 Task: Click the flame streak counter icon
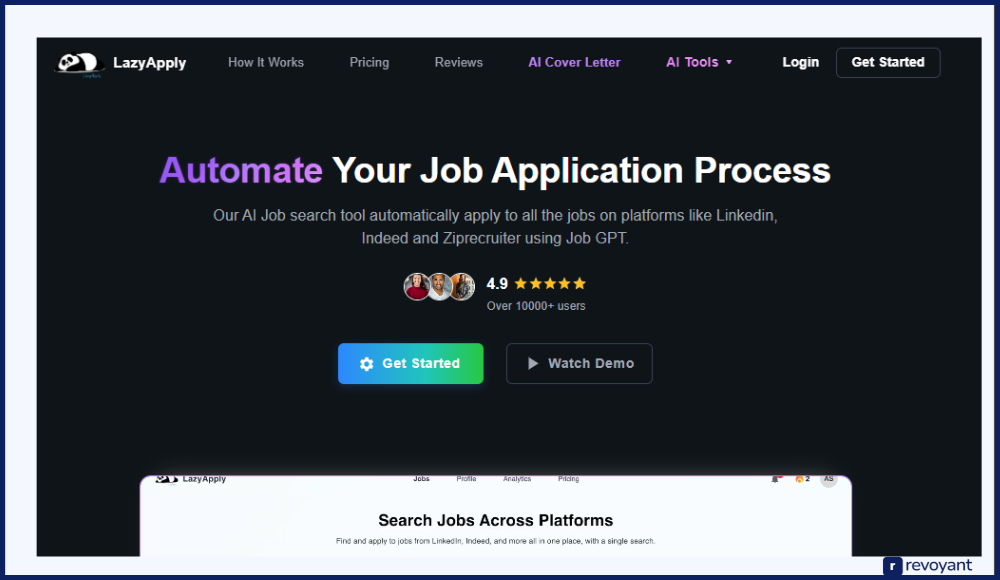coord(799,480)
